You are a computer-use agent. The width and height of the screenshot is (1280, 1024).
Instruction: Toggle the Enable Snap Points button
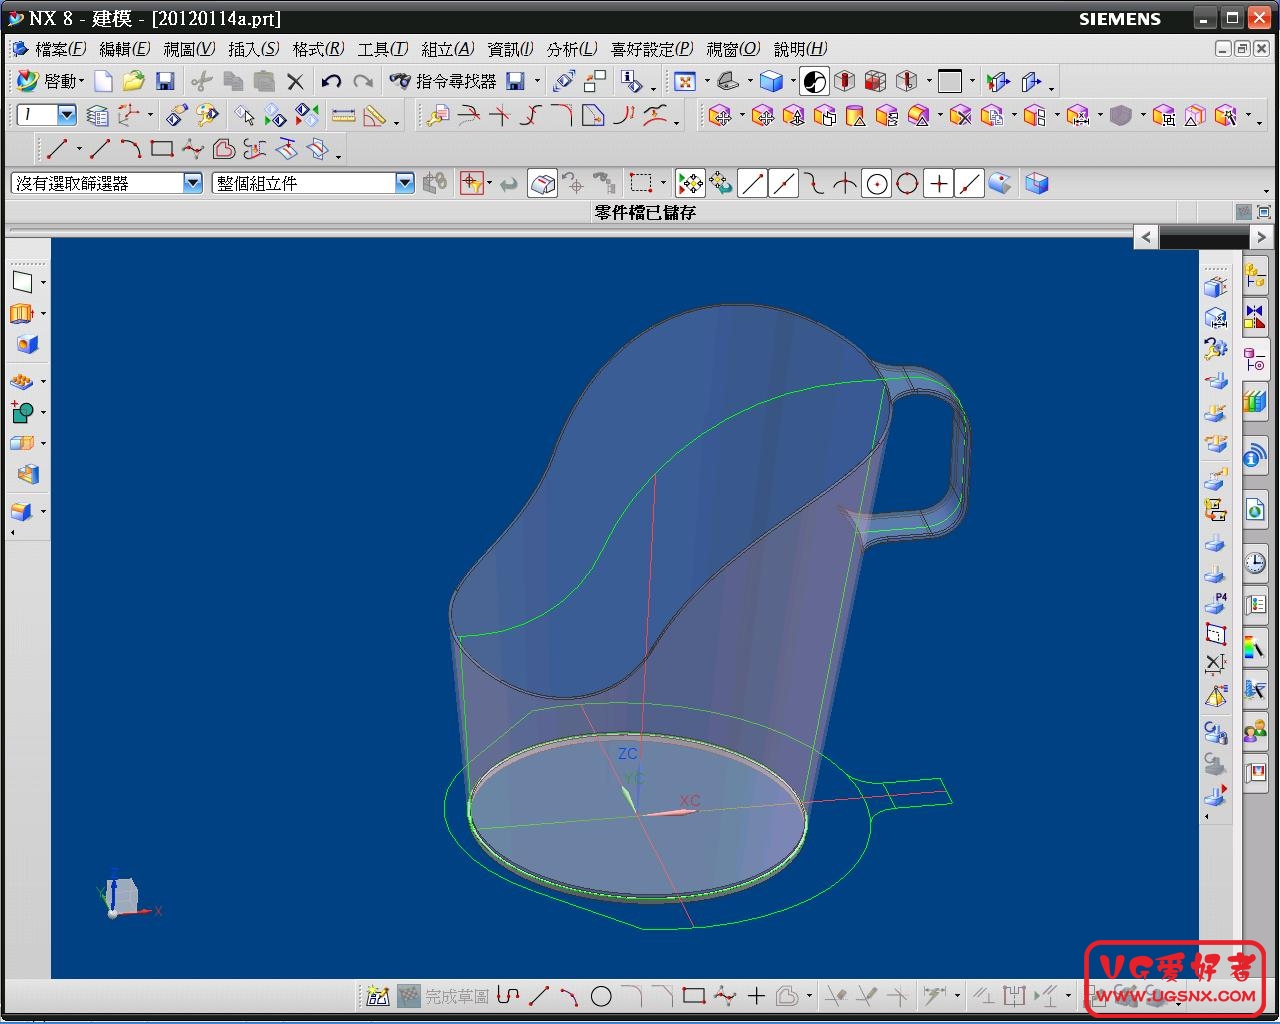pyautogui.click(x=690, y=183)
